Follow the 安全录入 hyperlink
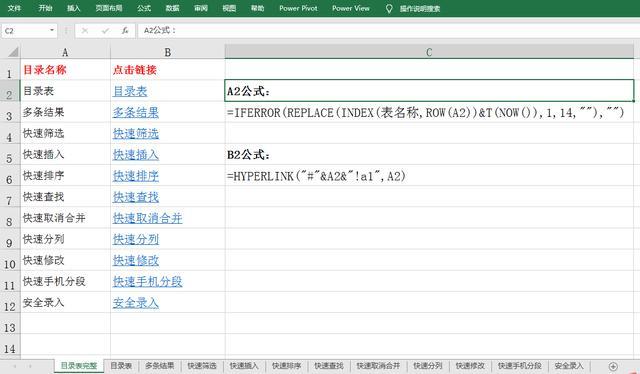 point(136,303)
